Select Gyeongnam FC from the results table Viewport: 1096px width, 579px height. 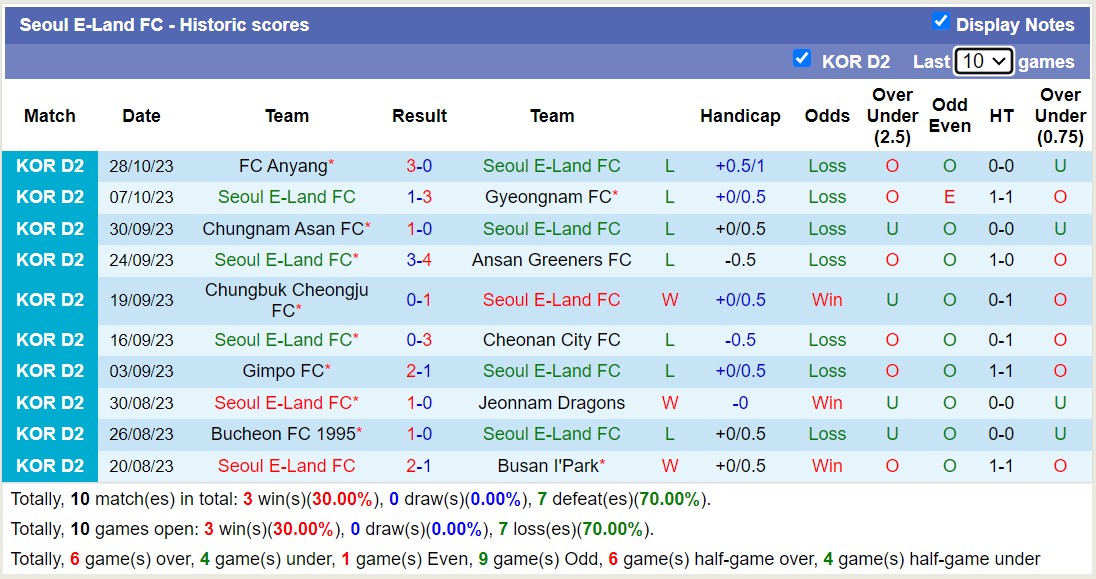click(549, 197)
